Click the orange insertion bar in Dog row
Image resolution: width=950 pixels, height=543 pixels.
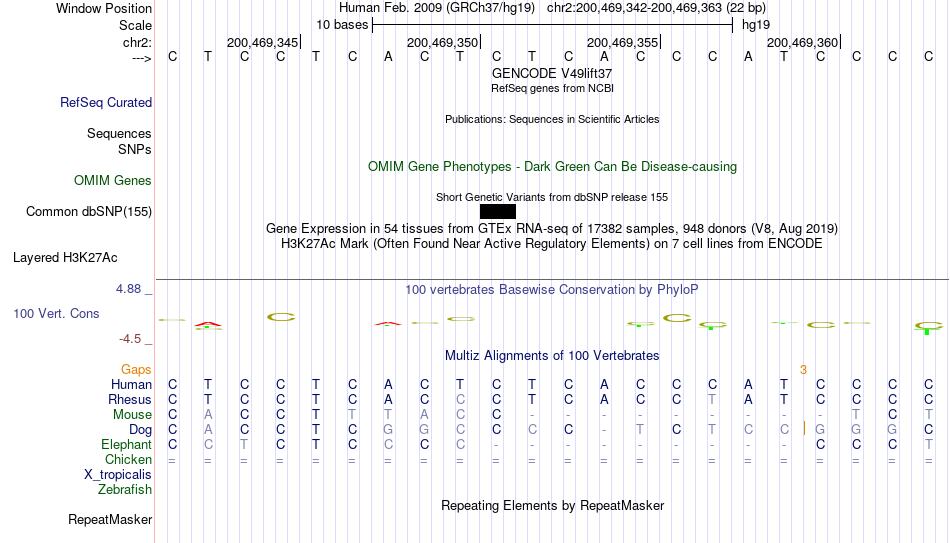(804, 429)
